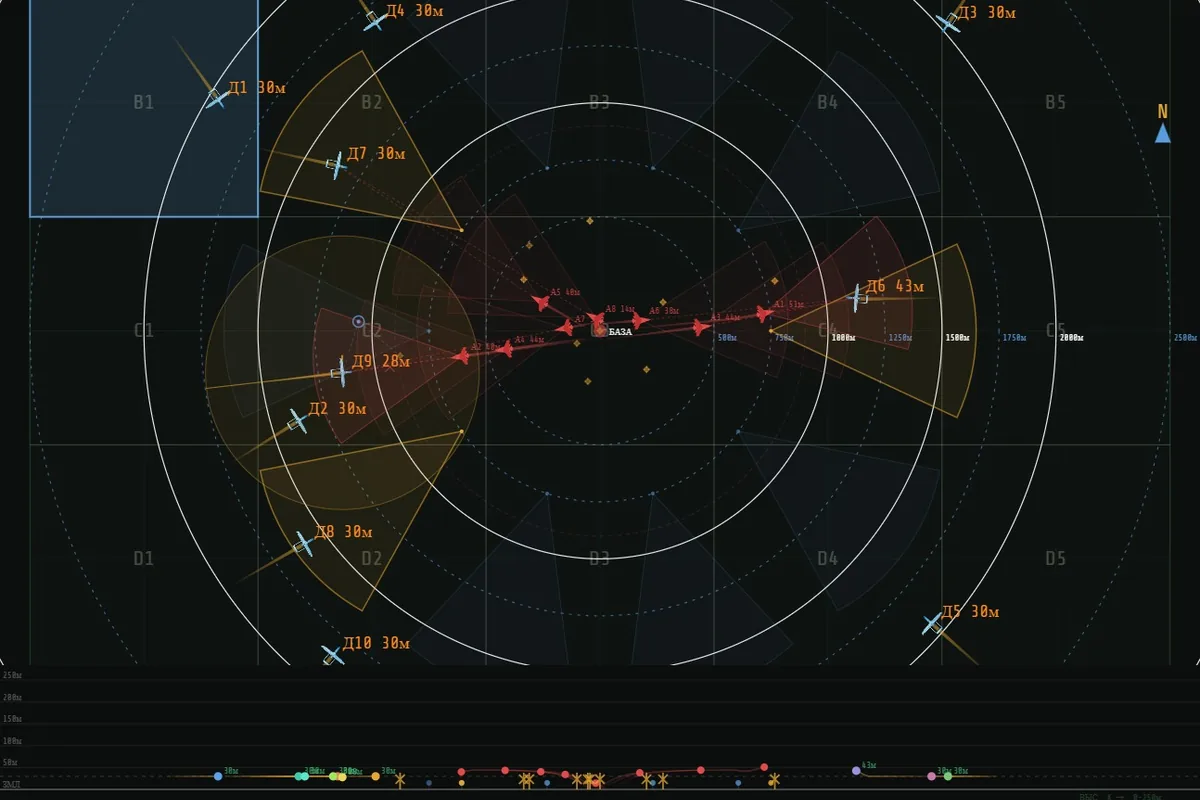Pick red aircraft A4
The width and height of the screenshot is (1200, 800).
[x=505, y=348]
